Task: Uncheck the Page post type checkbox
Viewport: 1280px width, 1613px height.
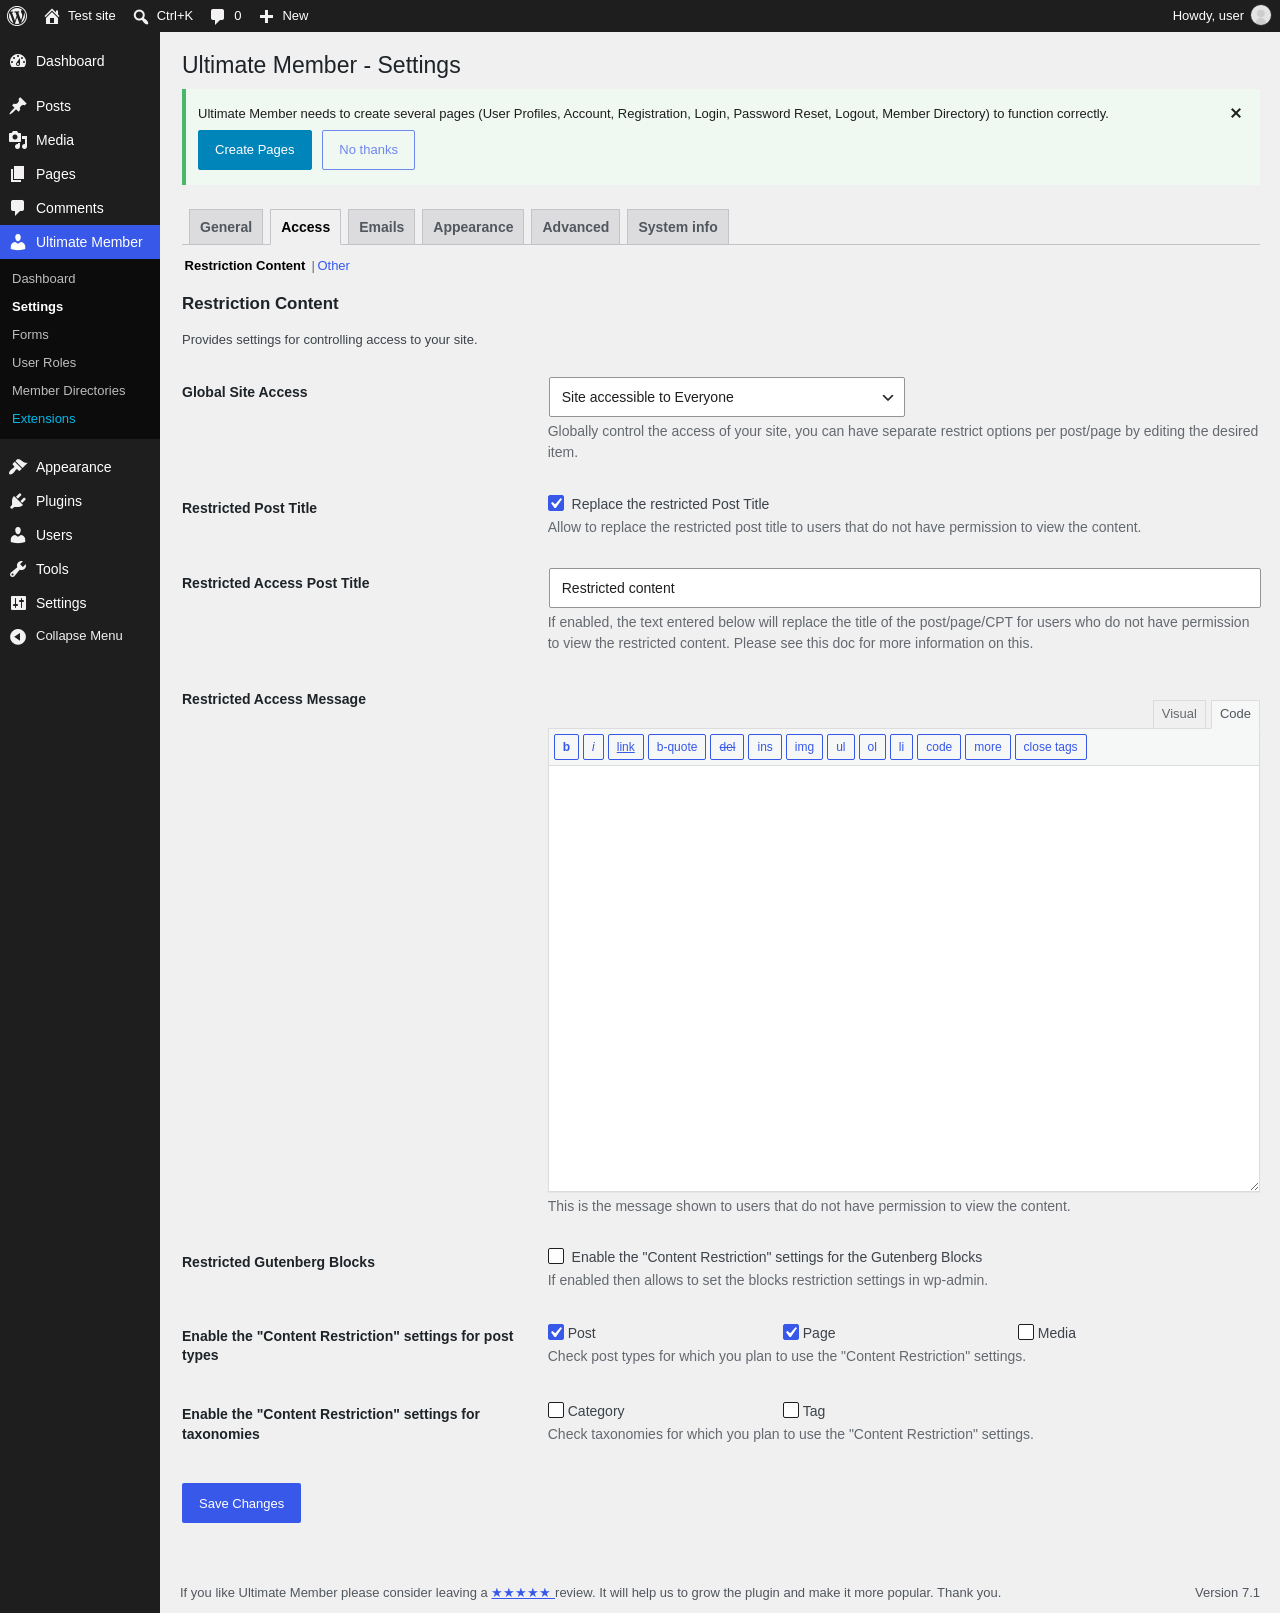Action: click(791, 1332)
